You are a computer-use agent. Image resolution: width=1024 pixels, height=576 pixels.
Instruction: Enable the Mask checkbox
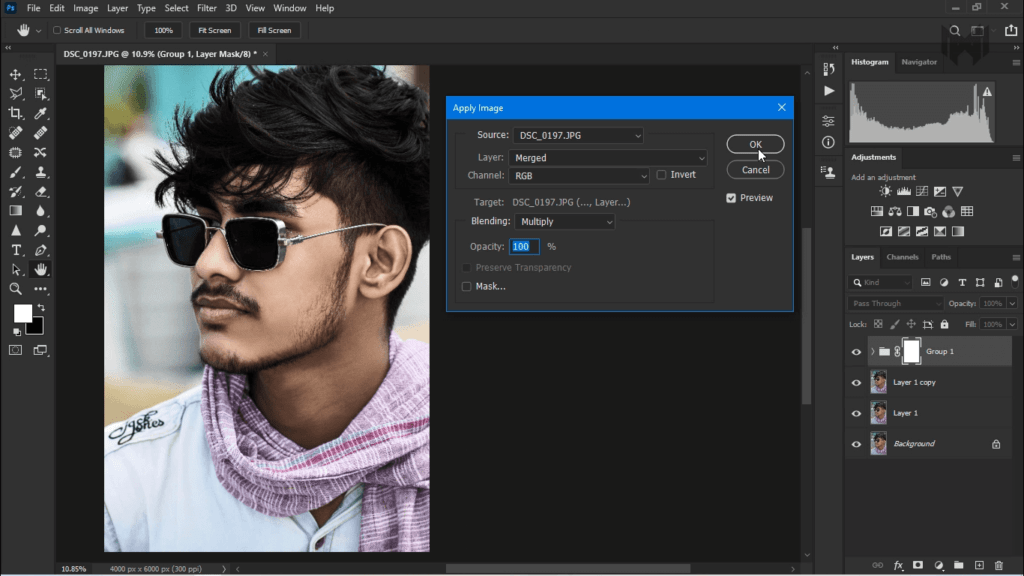pyautogui.click(x=466, y=286)
